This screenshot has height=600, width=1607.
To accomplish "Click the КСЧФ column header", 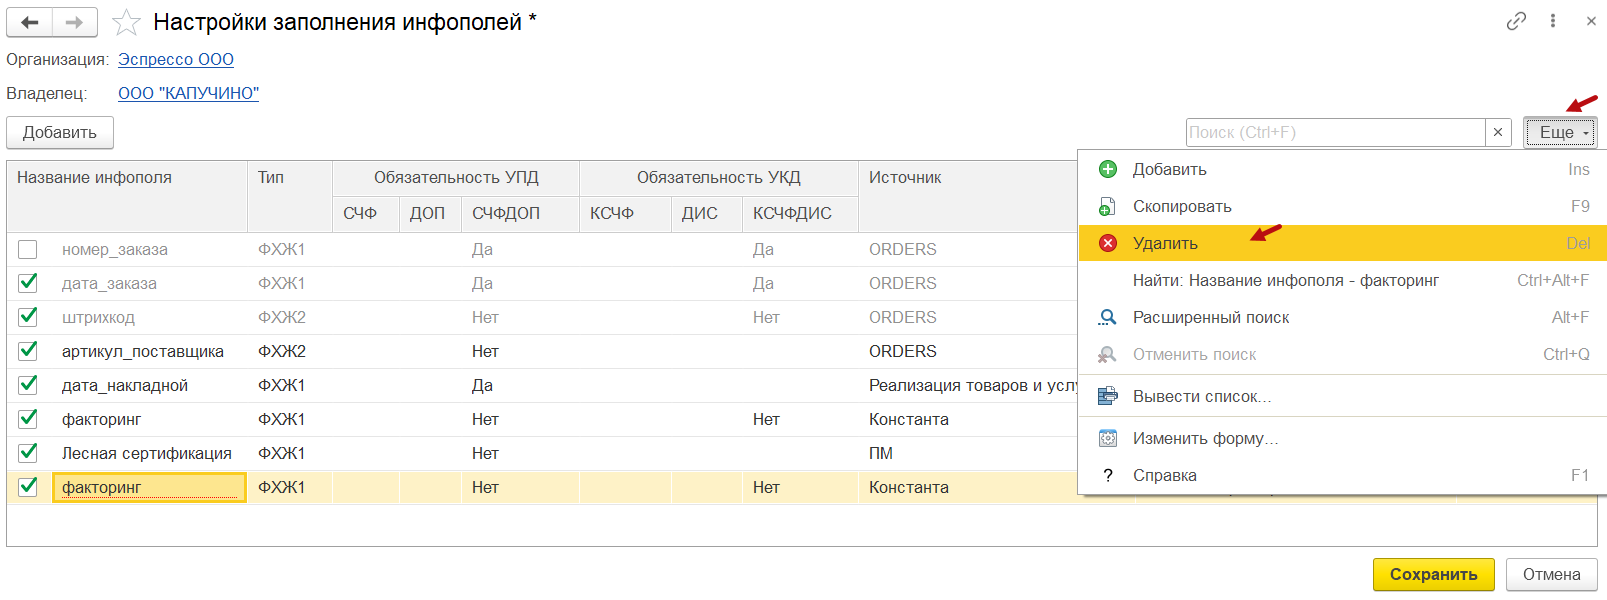I will pyautogui.click(x=625, y=214).
